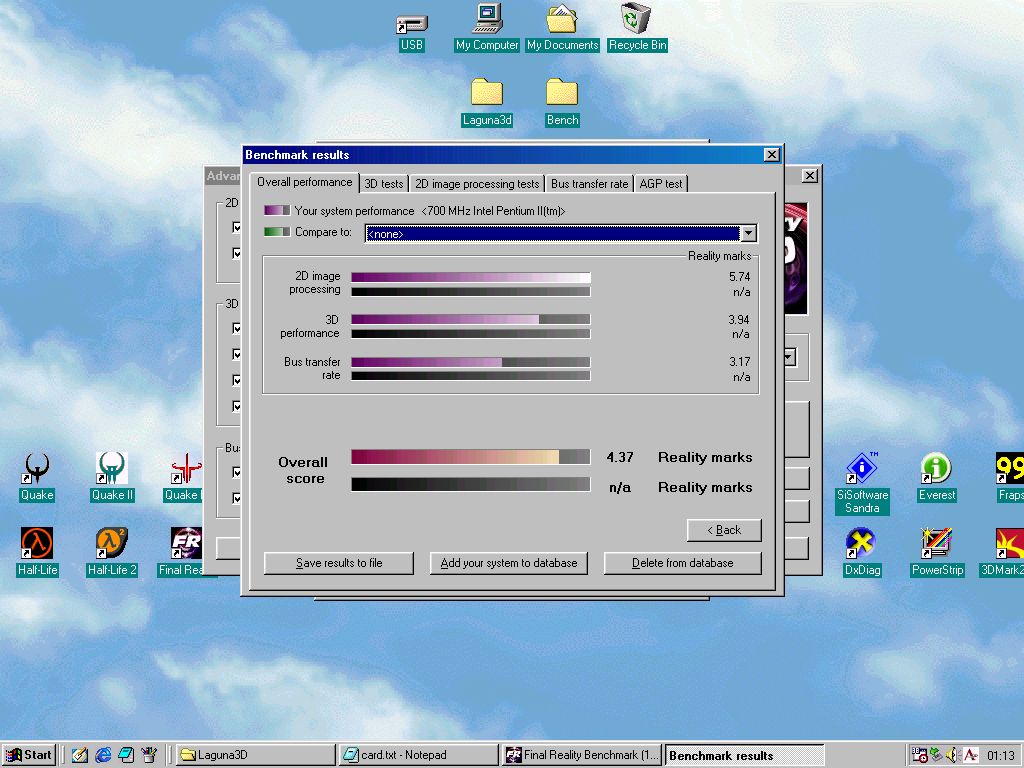
Task: Launch Half-Life 2 from the desktop
Action: point(111,544)
